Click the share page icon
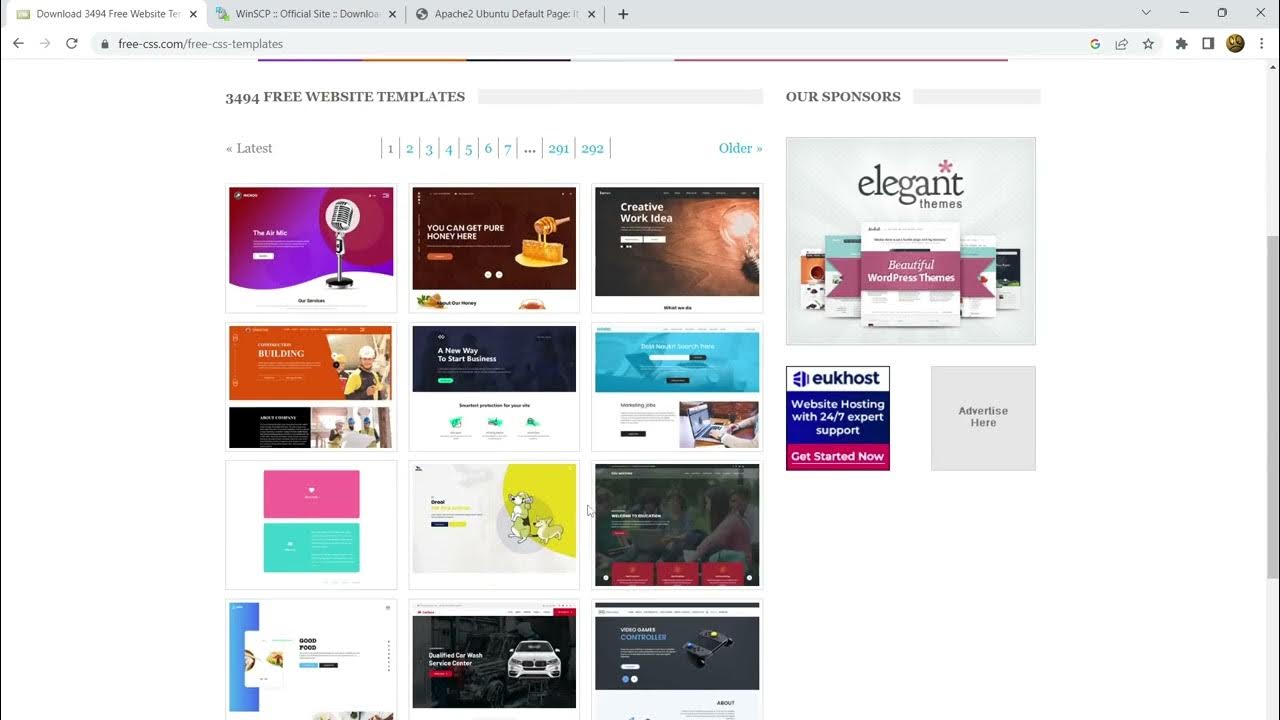Screen dimensions: 1280x720 pos(1122,44)
